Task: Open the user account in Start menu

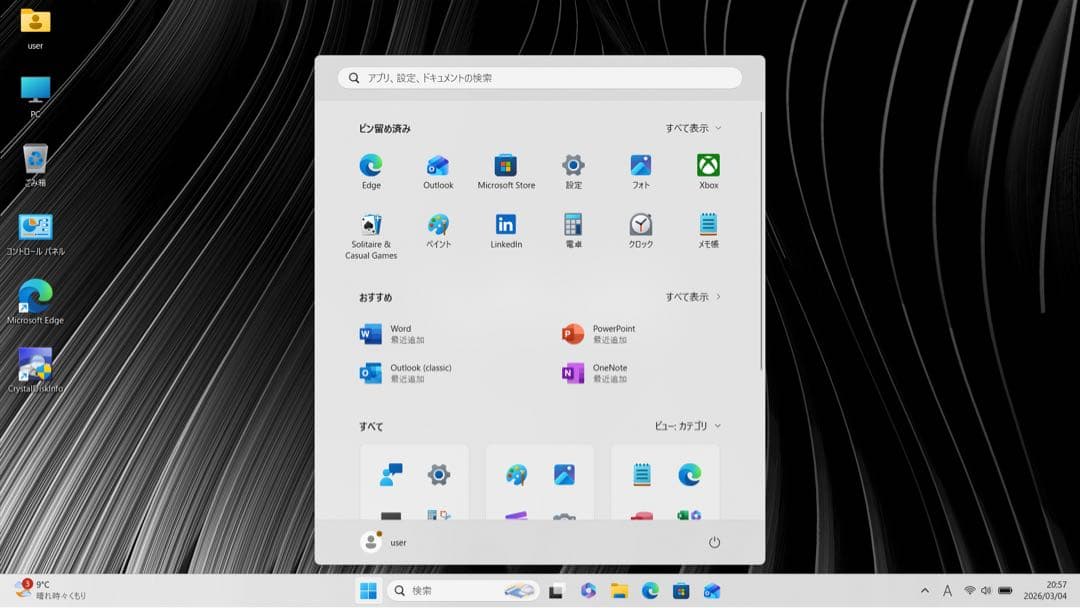Action: (384, 543)
